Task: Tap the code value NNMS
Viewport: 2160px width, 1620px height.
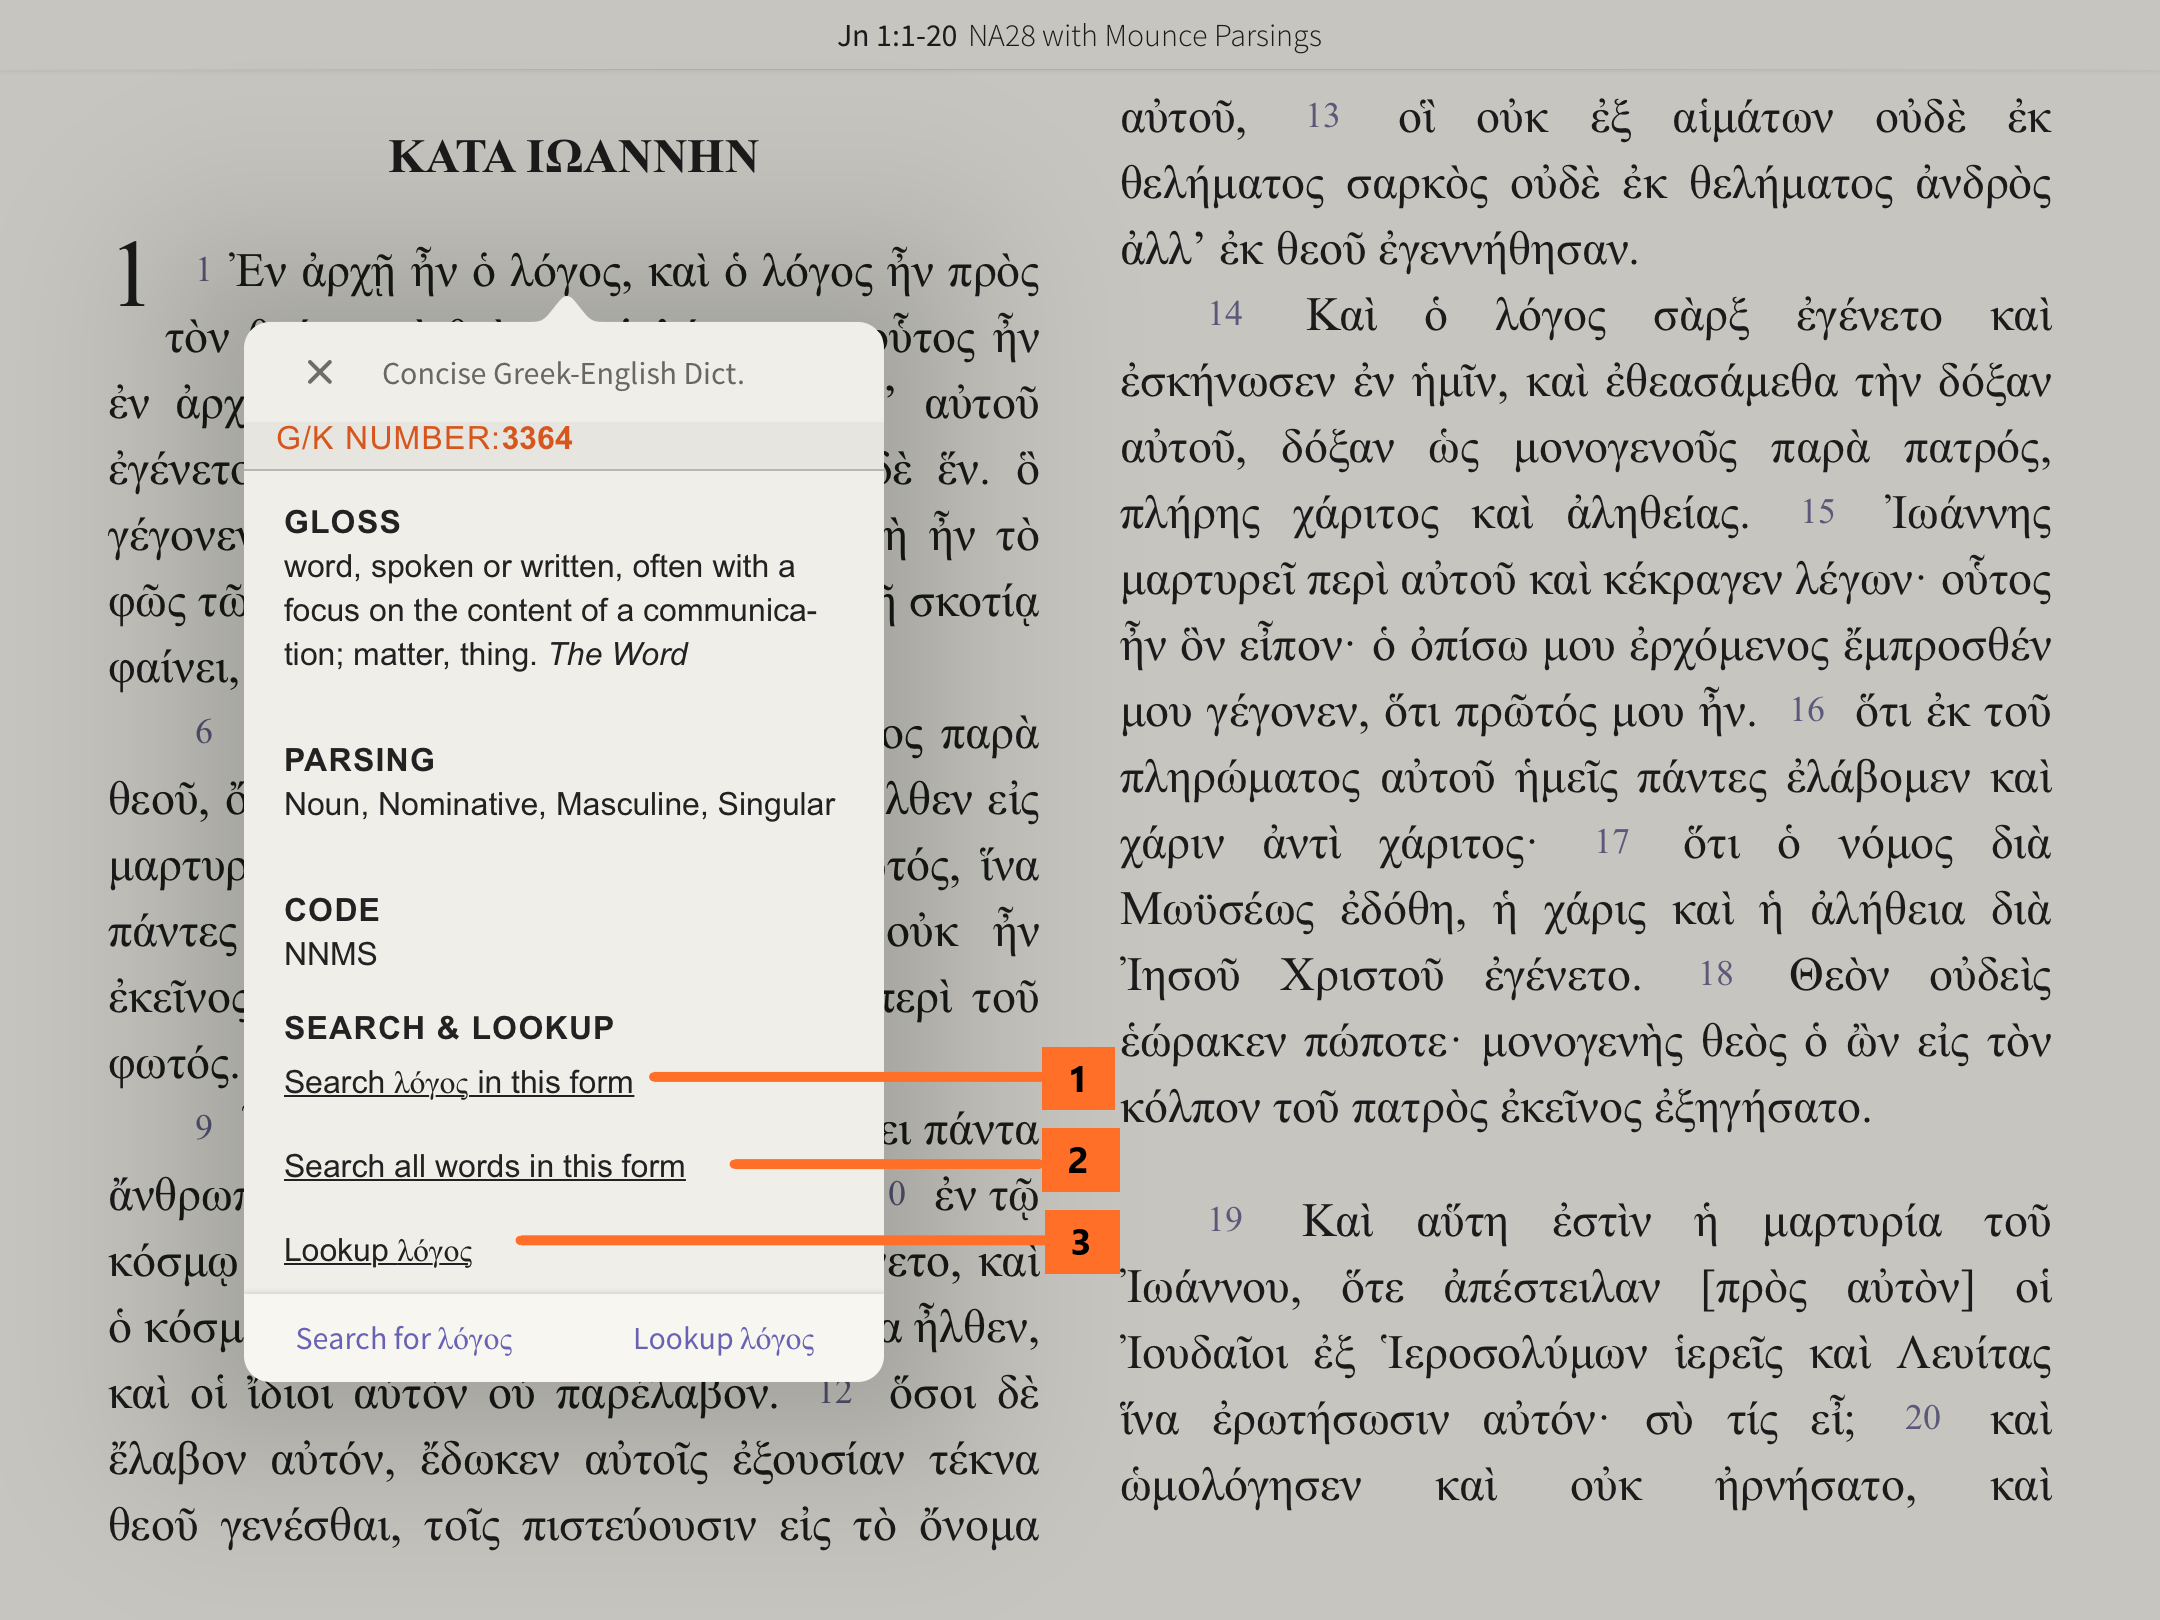Action: pyautogui.click(x=330, y=954)
